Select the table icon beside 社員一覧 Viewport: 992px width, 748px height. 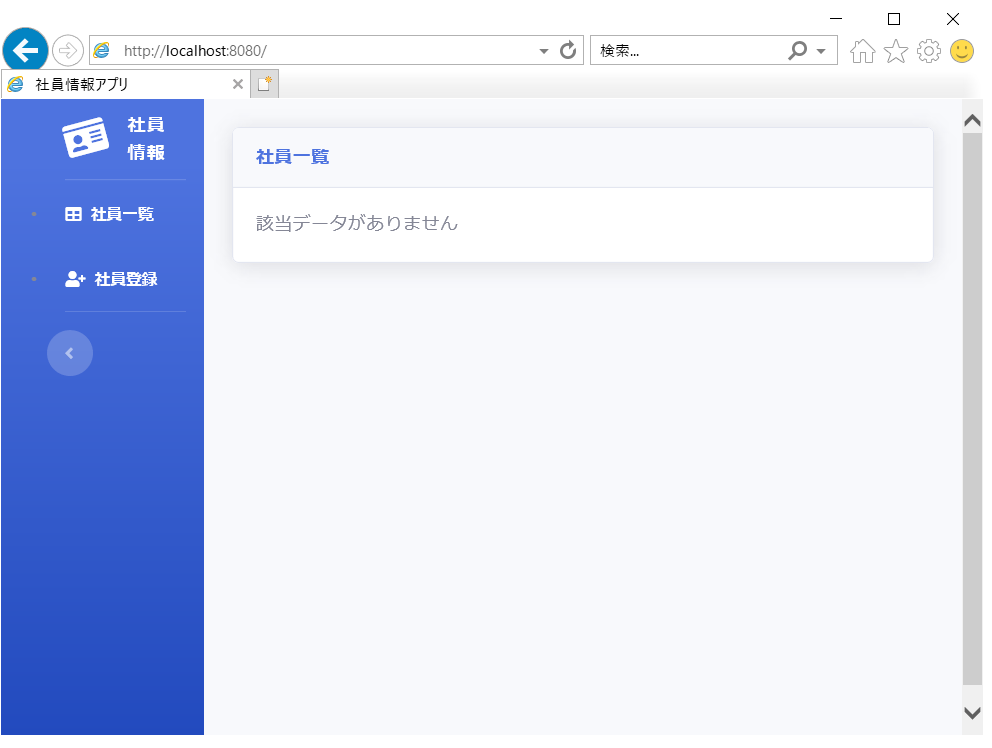[75, 213]
